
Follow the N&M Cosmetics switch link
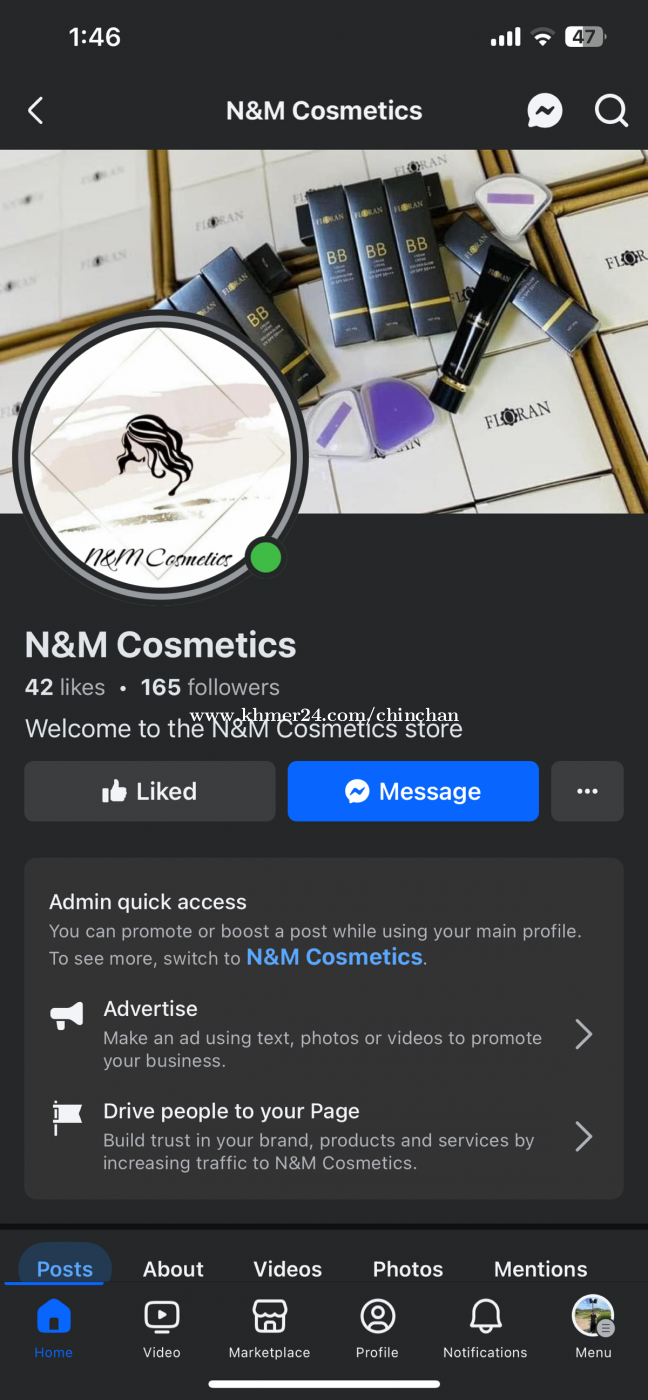pyautogui.click(x=334, y=957)
